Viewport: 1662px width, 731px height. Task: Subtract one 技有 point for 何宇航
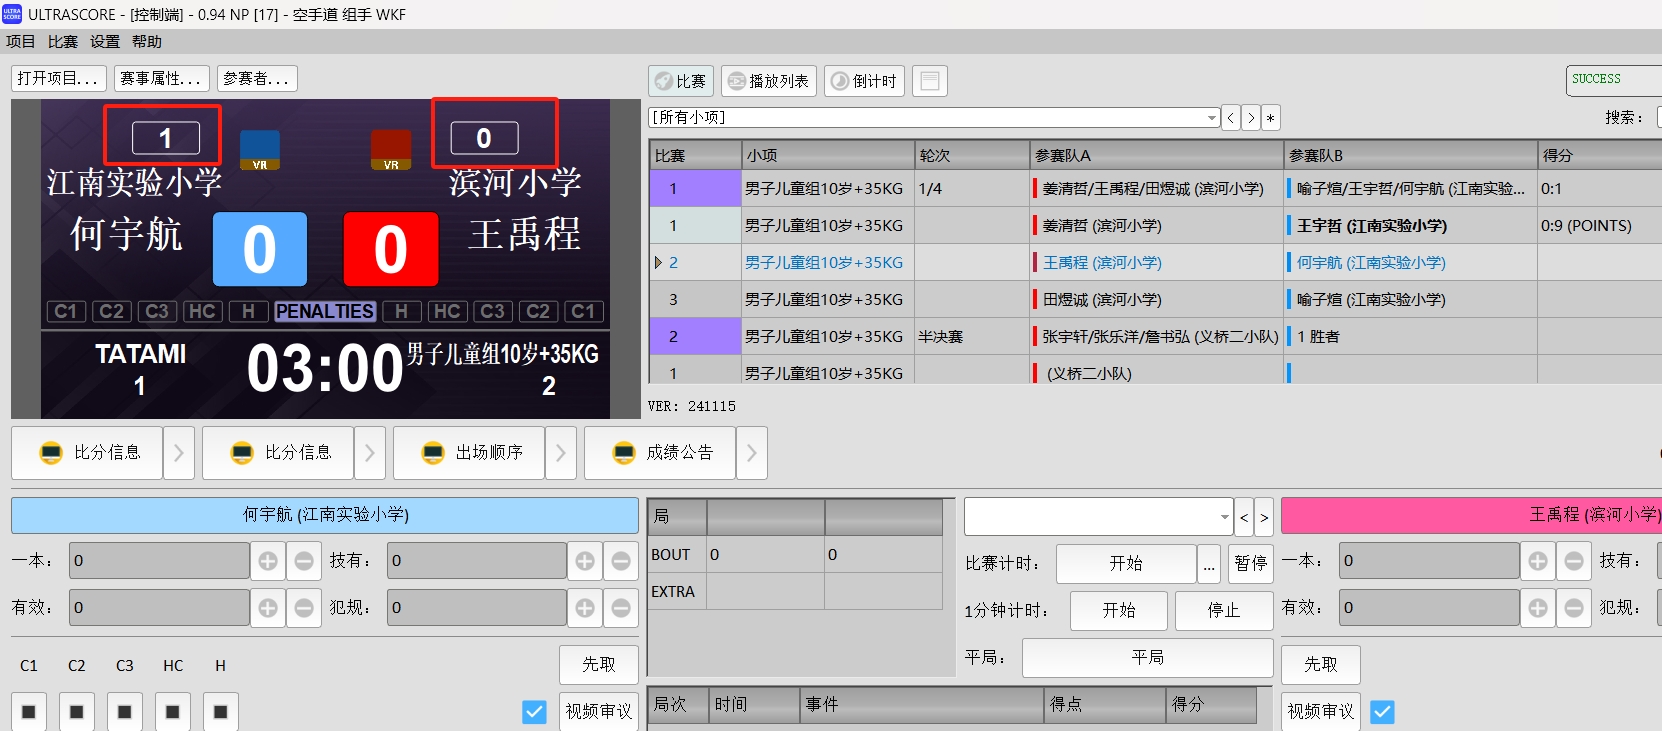tap(620, 561)
